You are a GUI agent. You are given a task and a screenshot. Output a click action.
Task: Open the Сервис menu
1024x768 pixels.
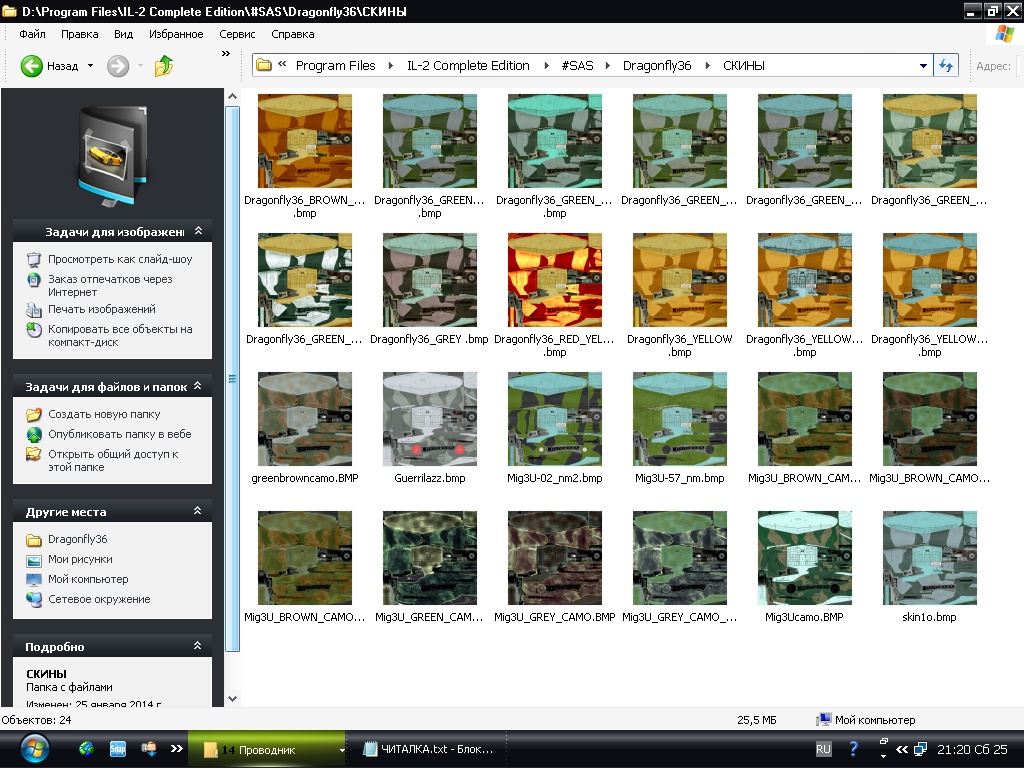tap(237, 34)
